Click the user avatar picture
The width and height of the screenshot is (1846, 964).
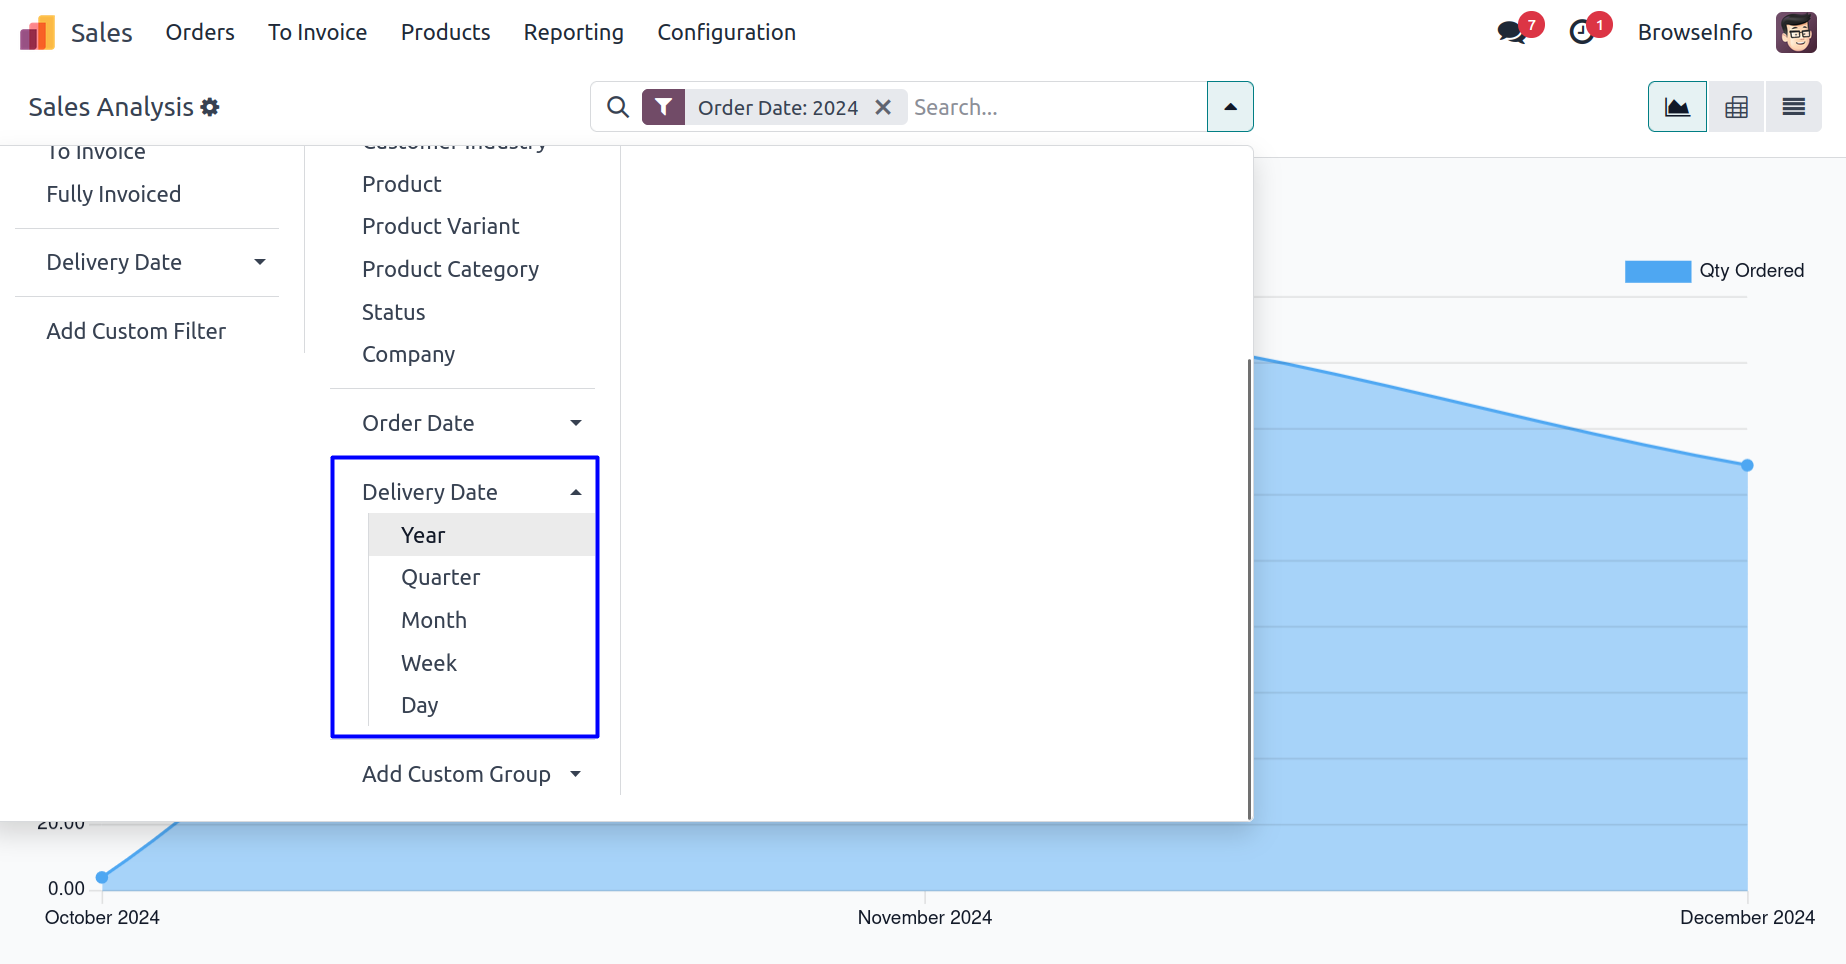[x=1796, y=32]
